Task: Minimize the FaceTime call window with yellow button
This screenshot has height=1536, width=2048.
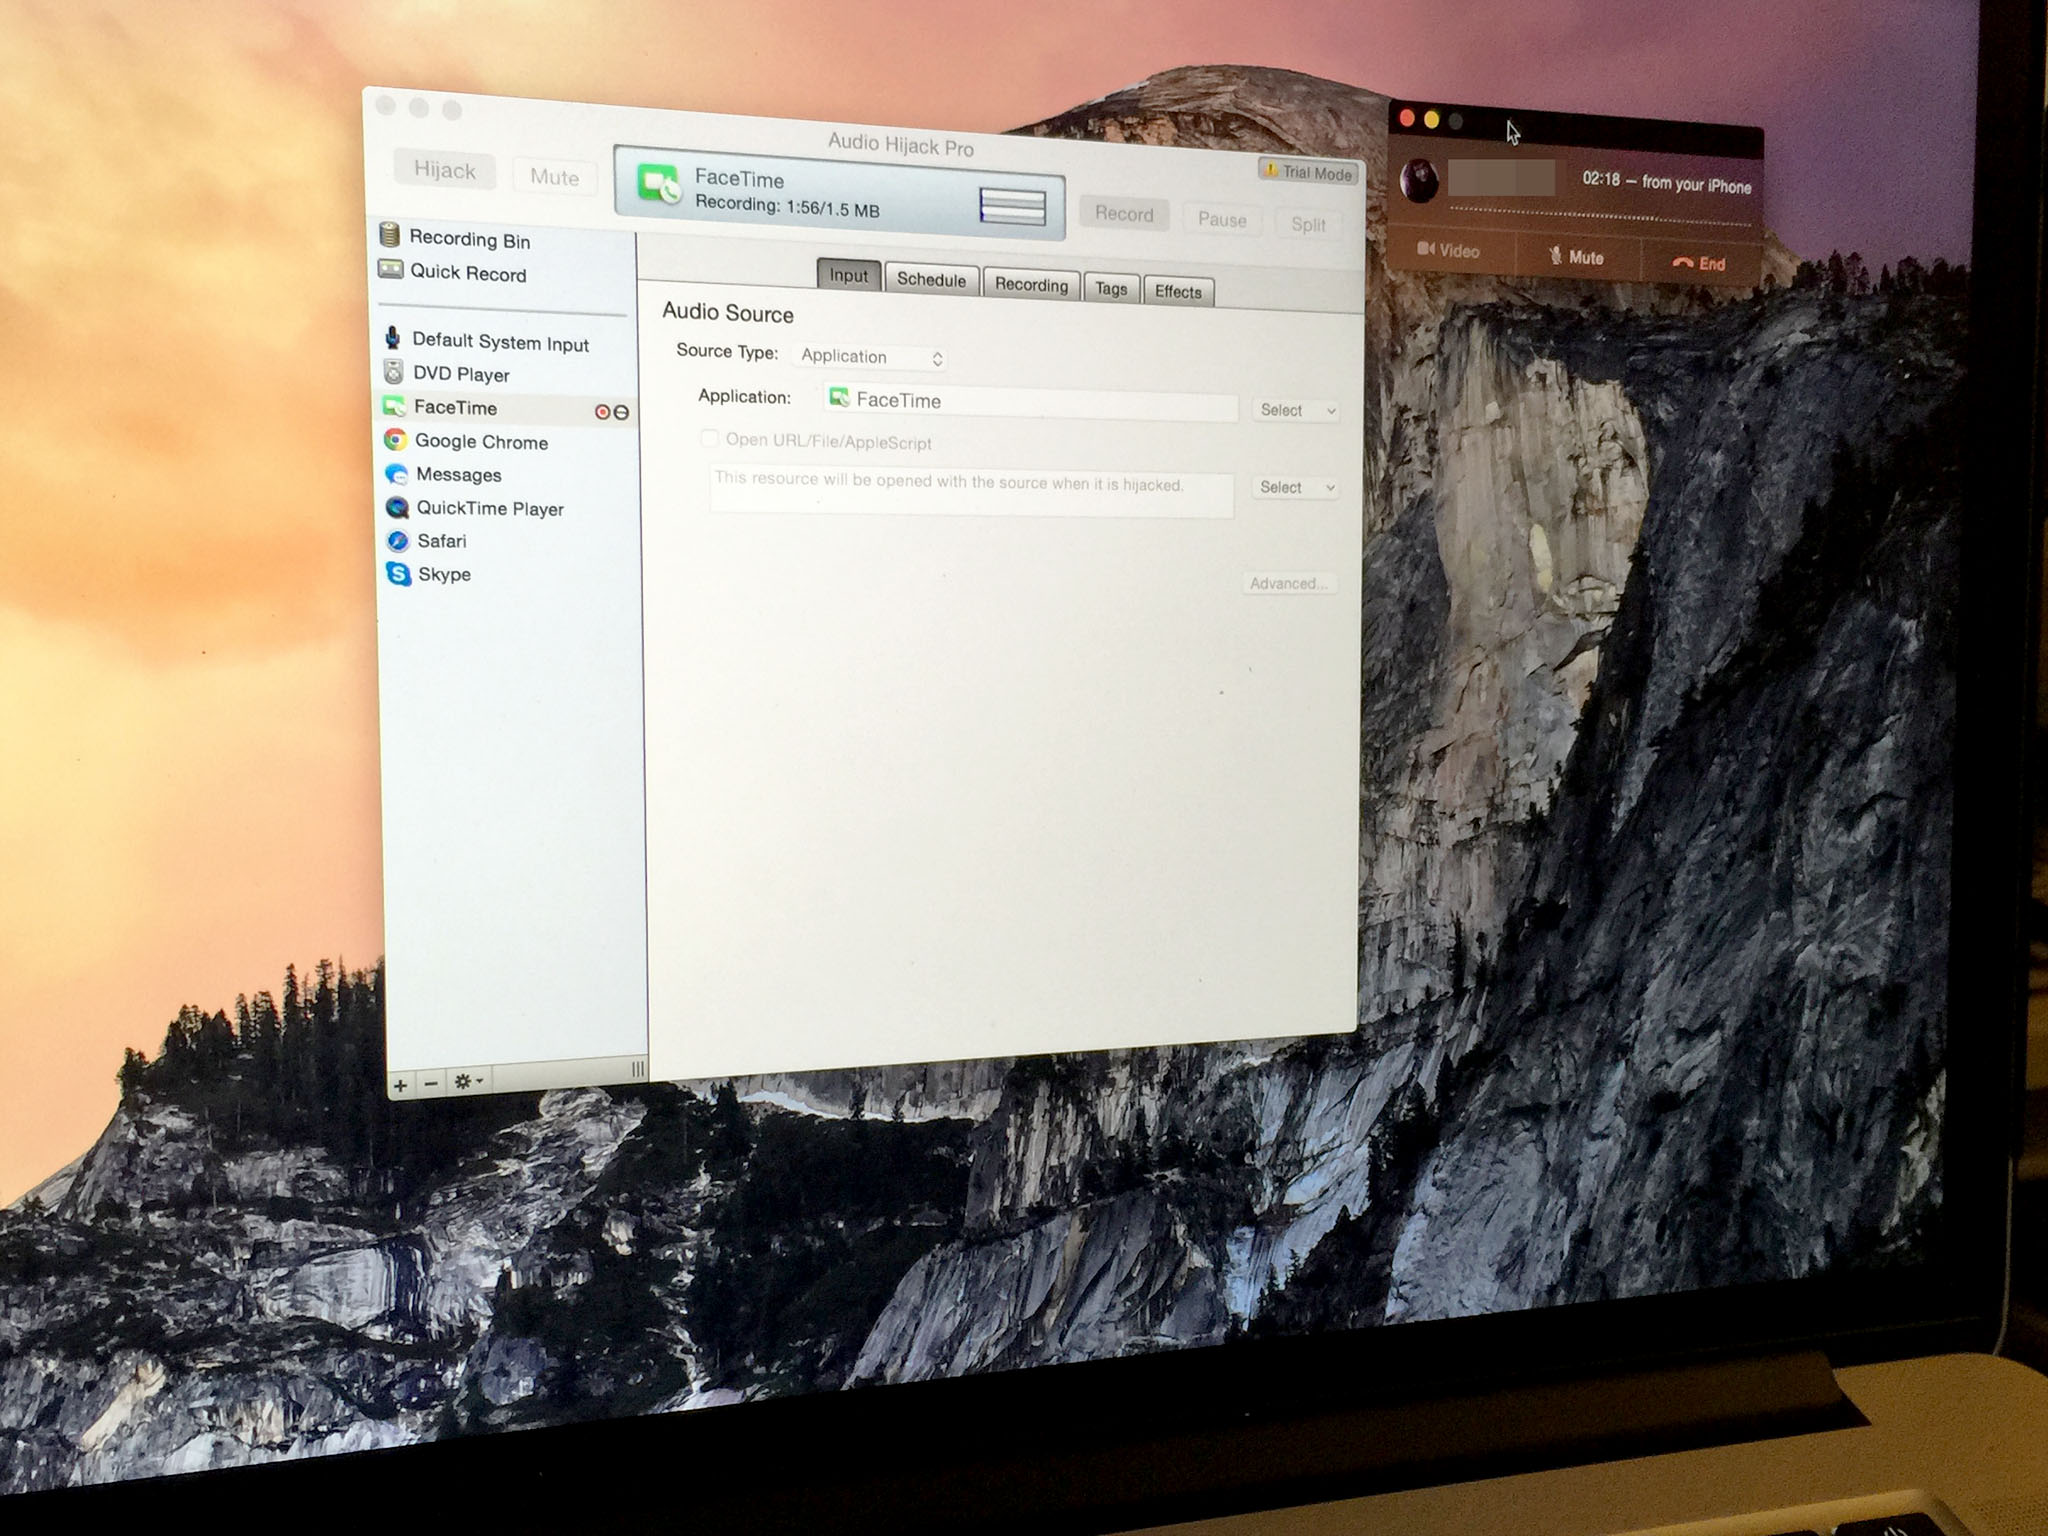Action: (x=1432, y=121)
